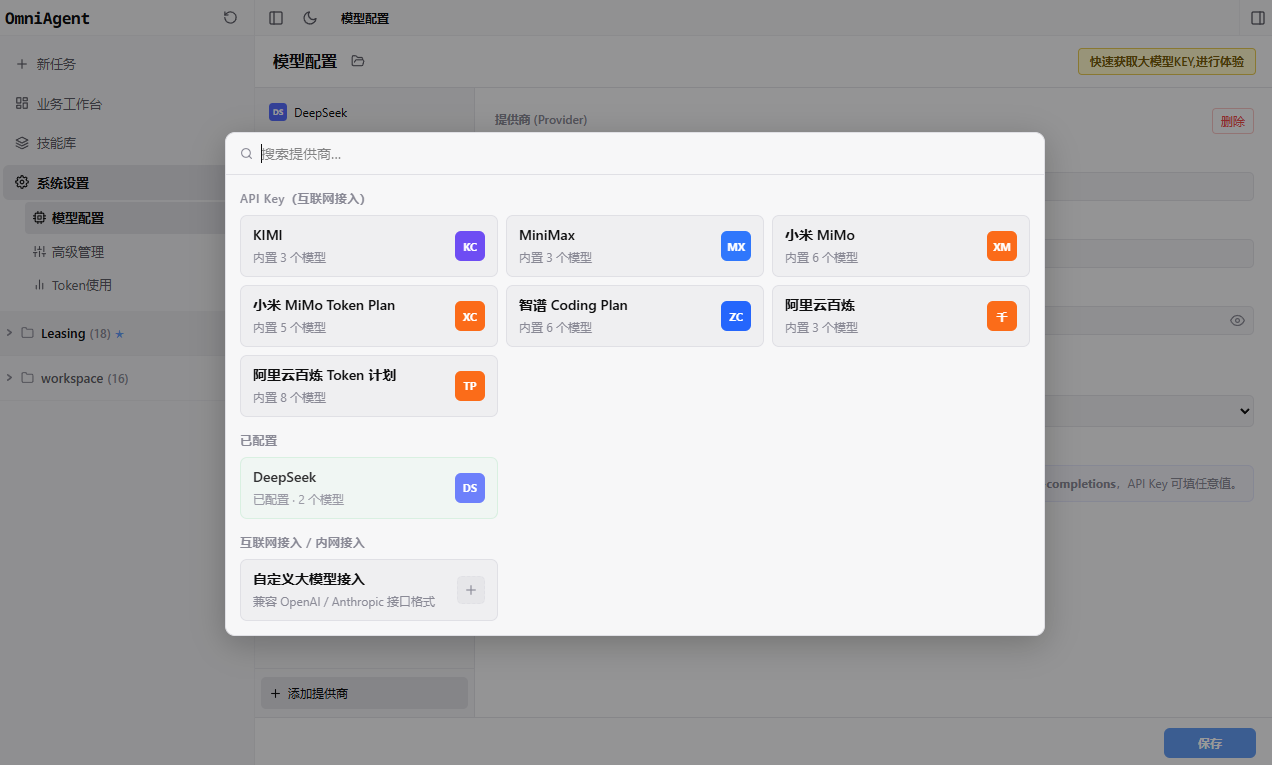Toggle the left sidebar panel icon
The height and width of the screenshot is (765, 1272).
[x=276, y=18]
